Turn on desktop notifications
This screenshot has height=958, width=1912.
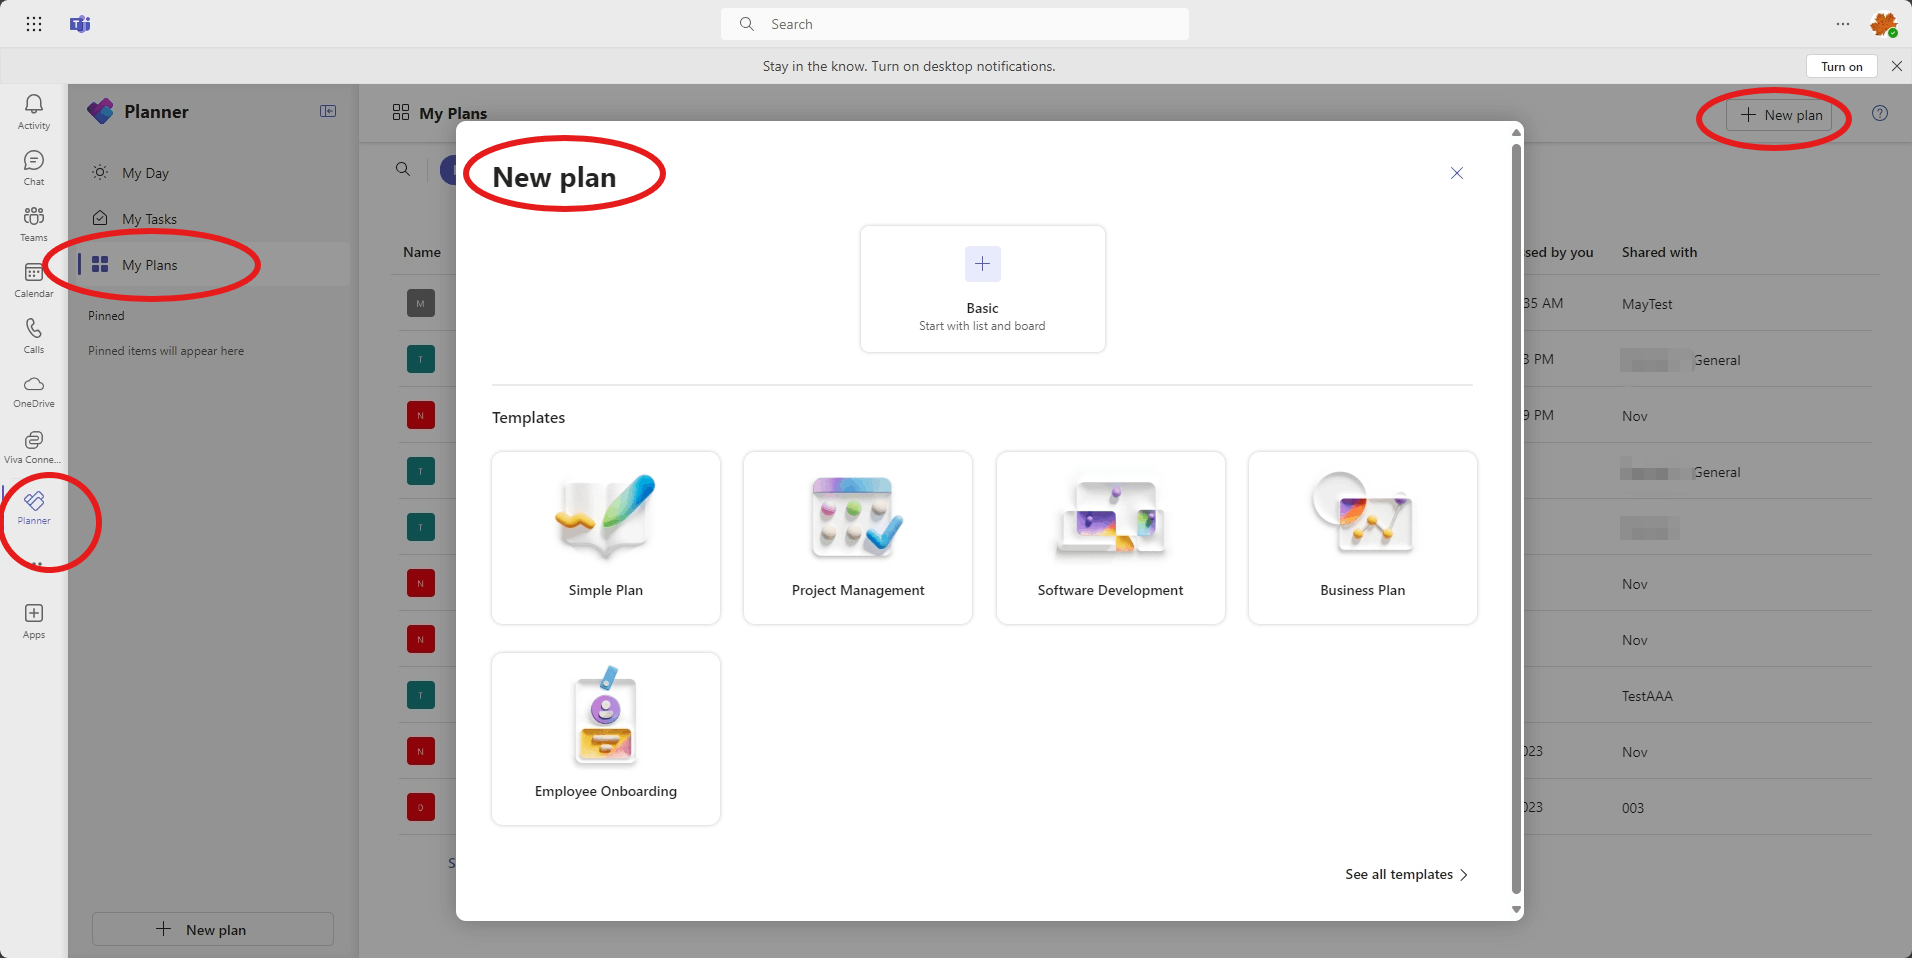point(1840,66)
